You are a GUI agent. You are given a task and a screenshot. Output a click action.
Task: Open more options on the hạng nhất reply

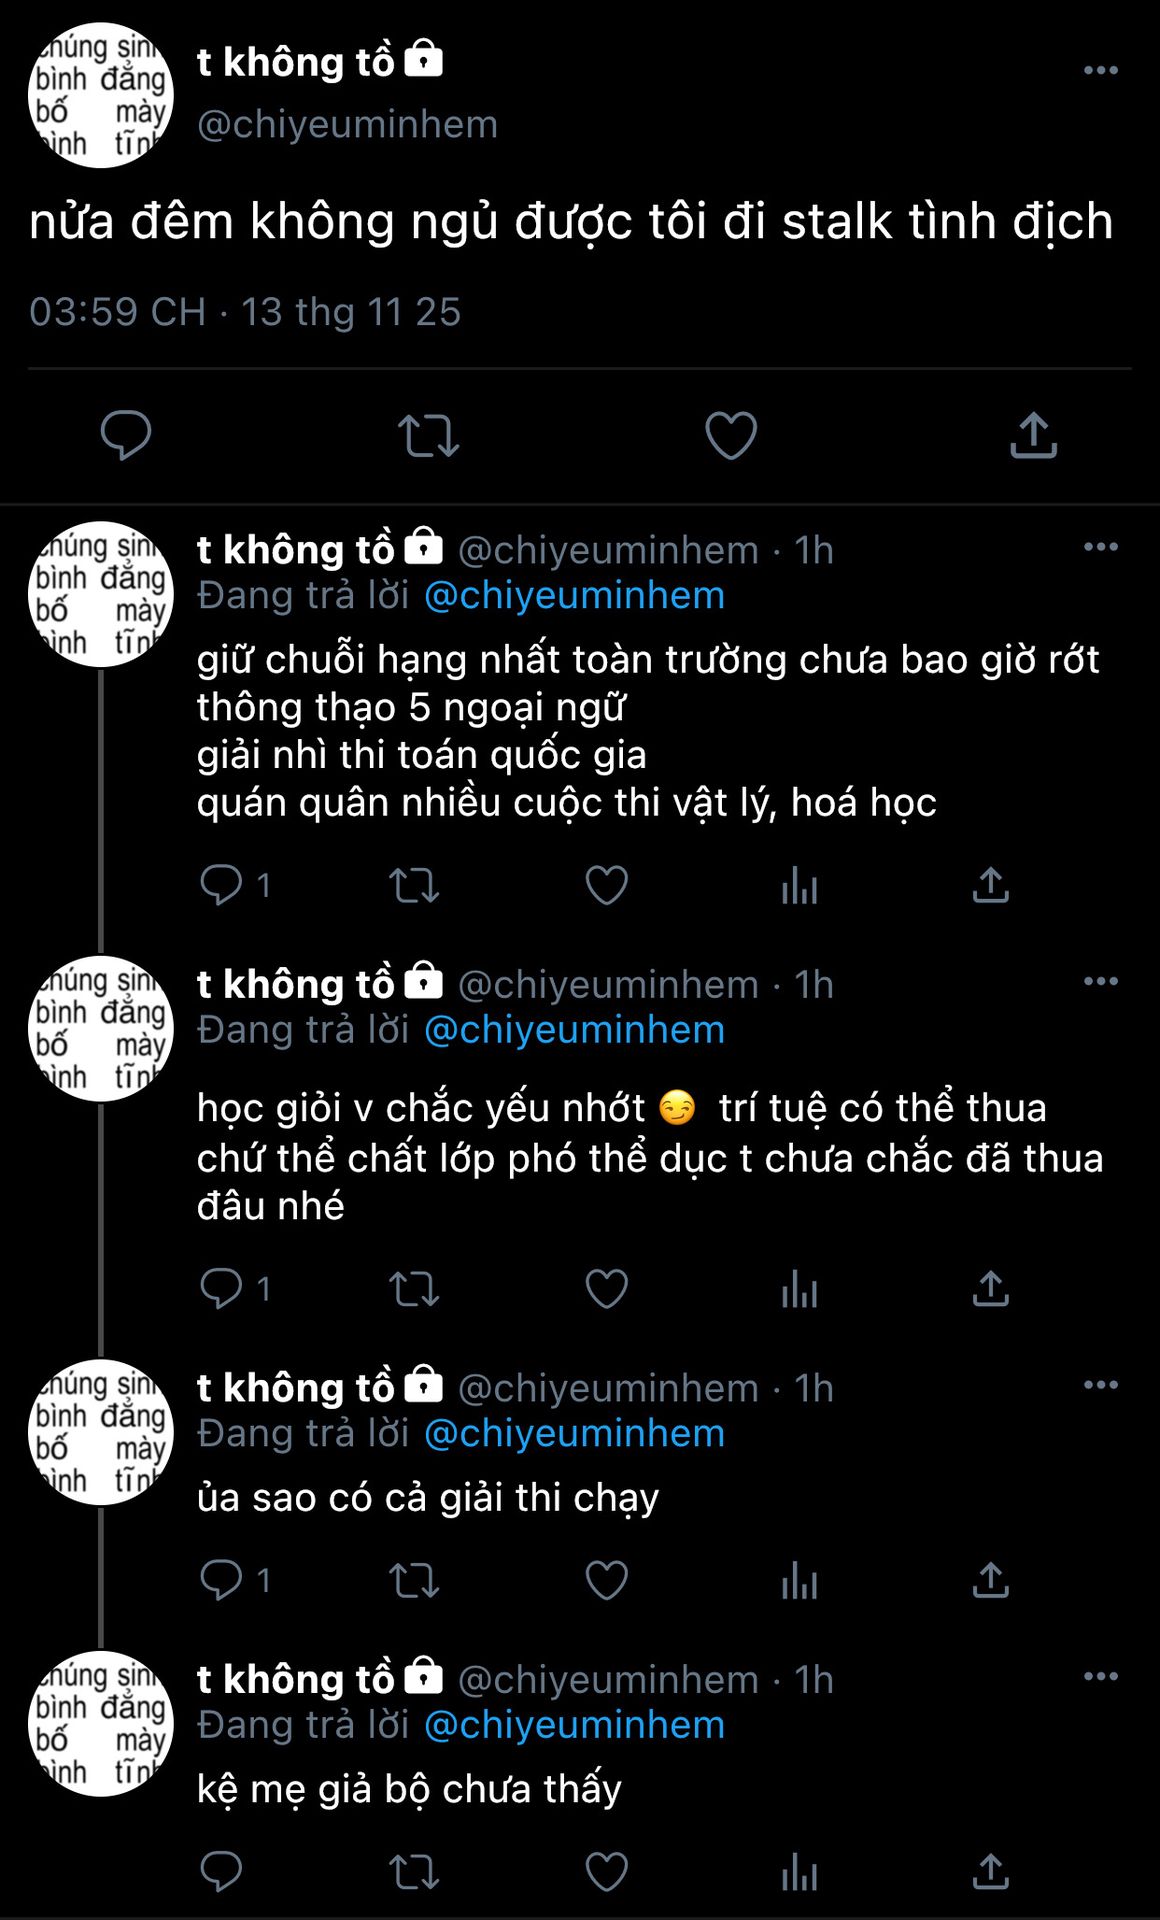click(1100, 546)
